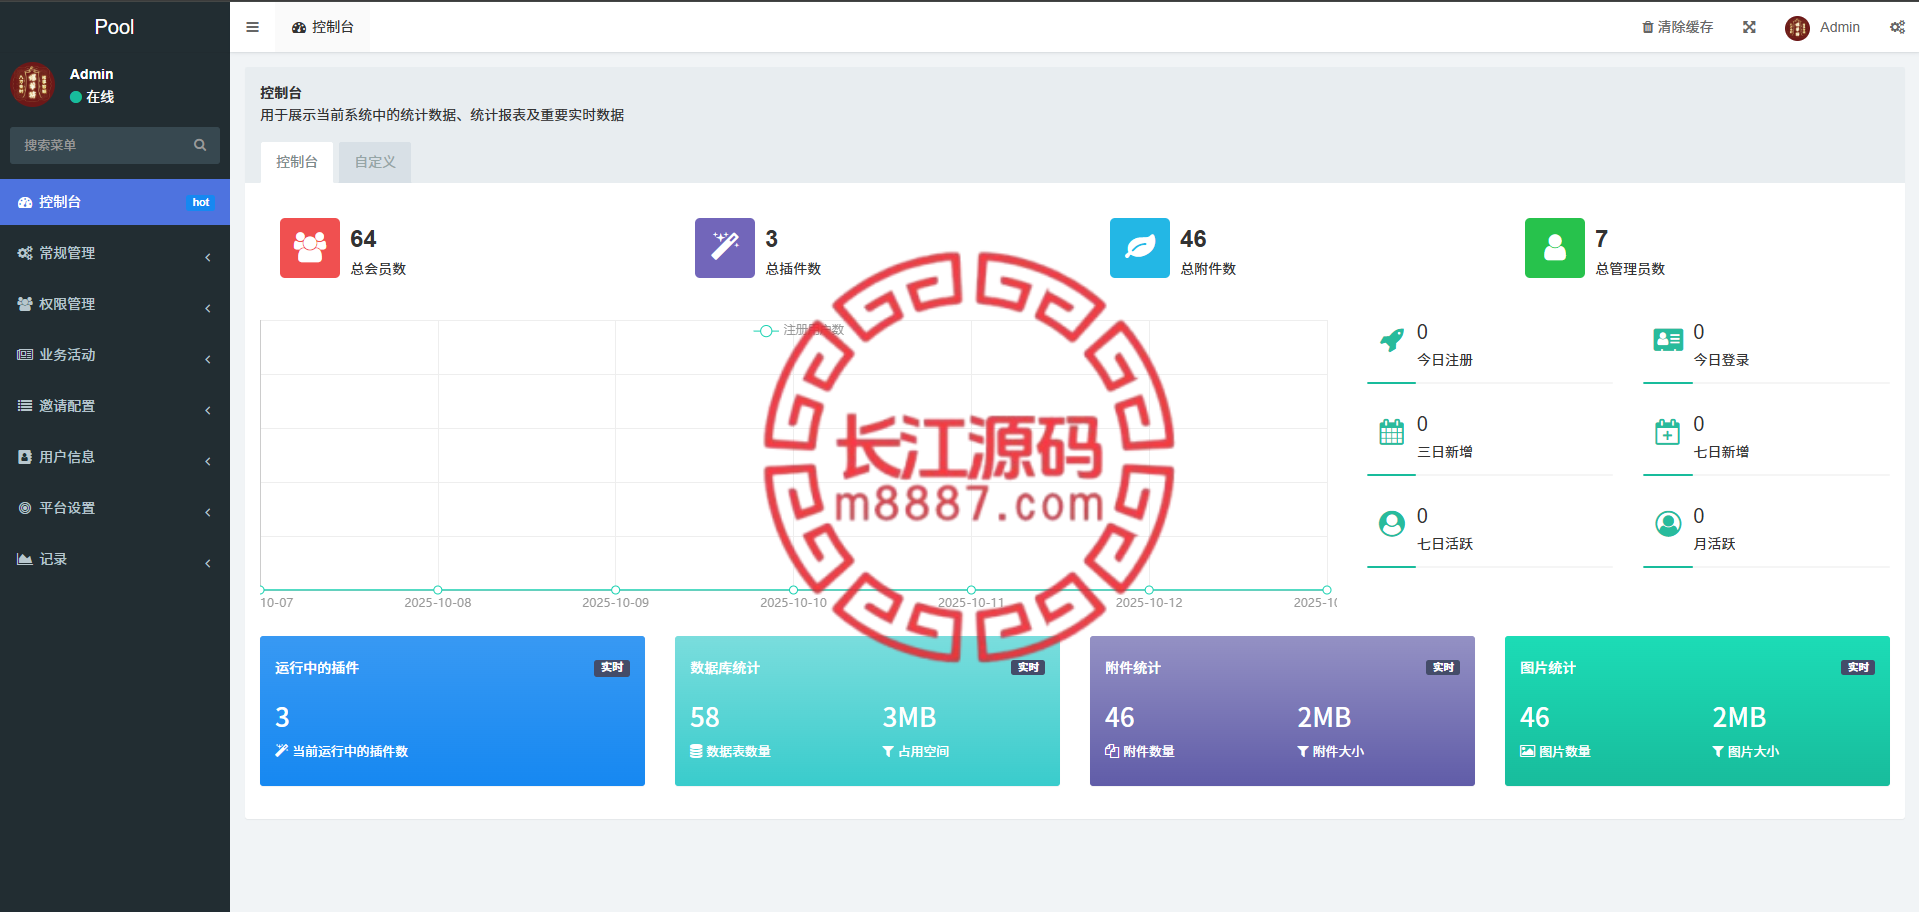
Task: Click the user circle icon for 月活跃
Action: [x=1668, y=524]
